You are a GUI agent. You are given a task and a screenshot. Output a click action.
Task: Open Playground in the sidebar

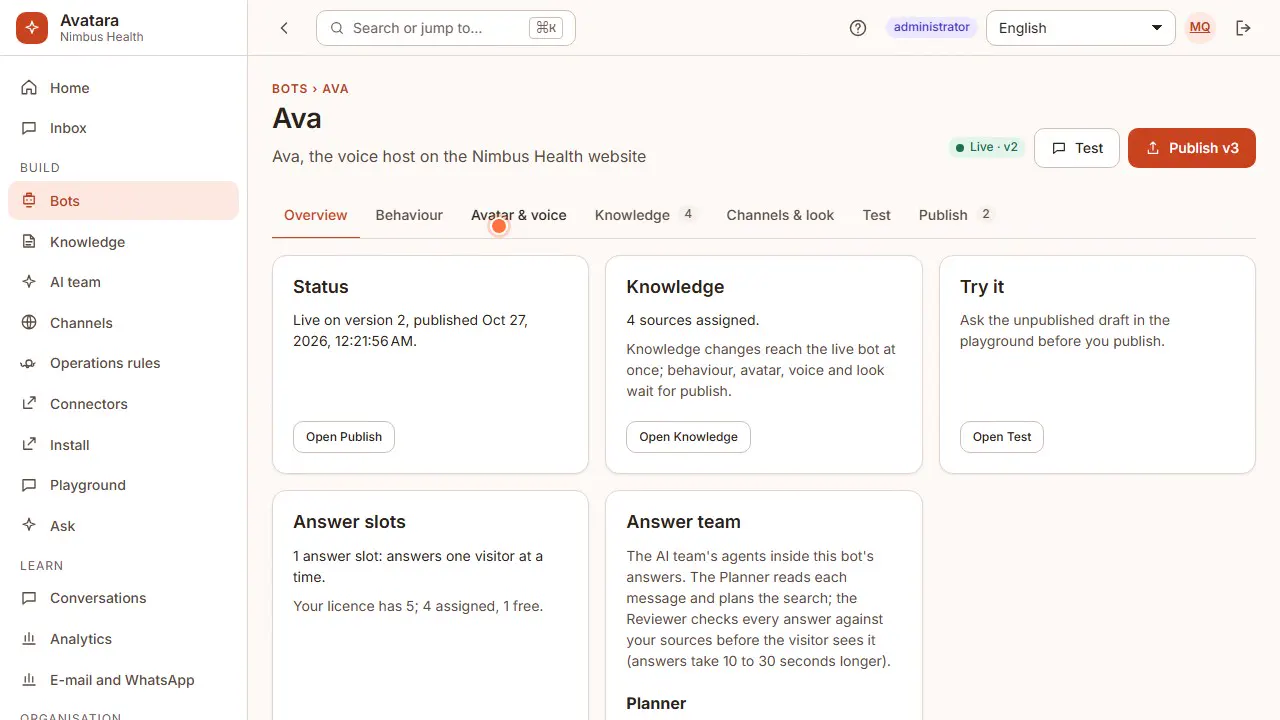point(123,485)
